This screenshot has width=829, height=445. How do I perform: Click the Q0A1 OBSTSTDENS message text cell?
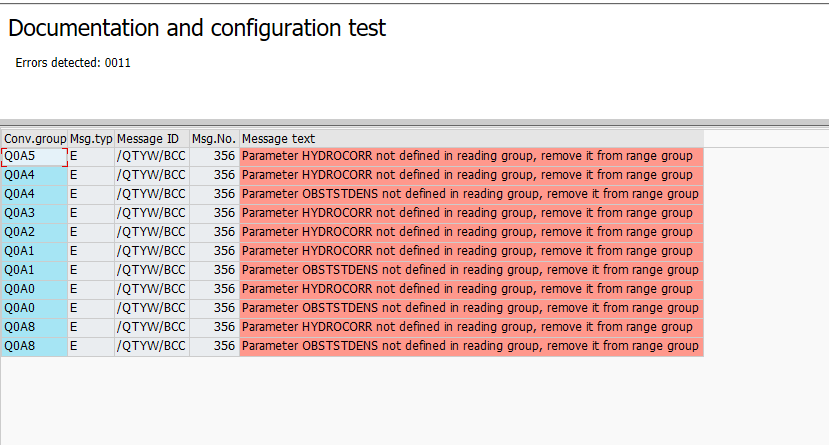tap(471, 271)
